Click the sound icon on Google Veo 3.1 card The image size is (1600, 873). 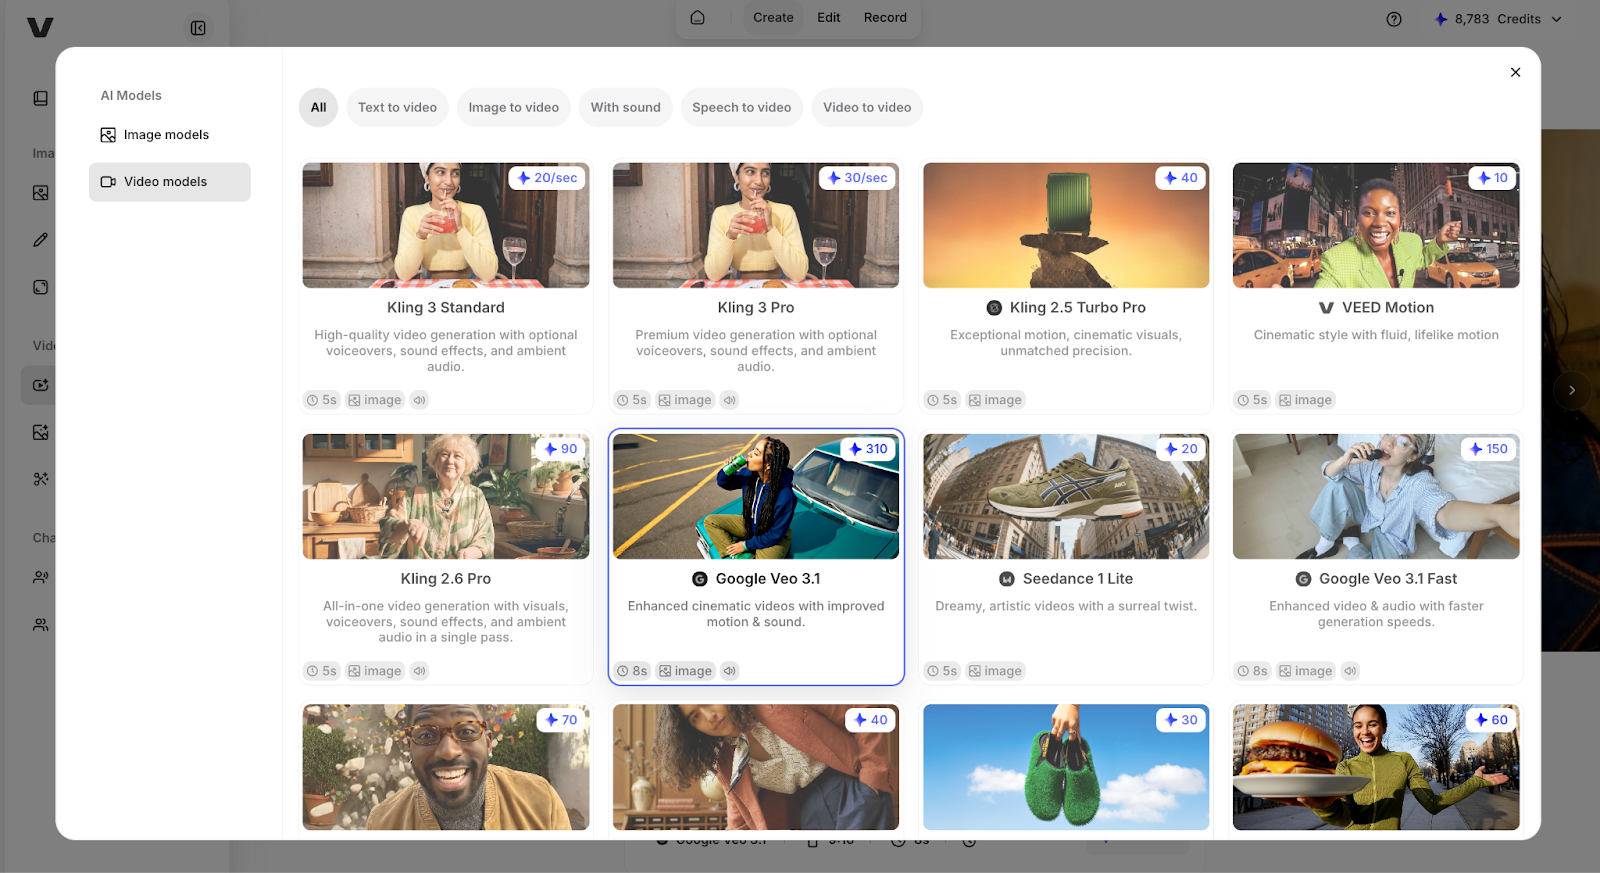click(x=730, y=671)
